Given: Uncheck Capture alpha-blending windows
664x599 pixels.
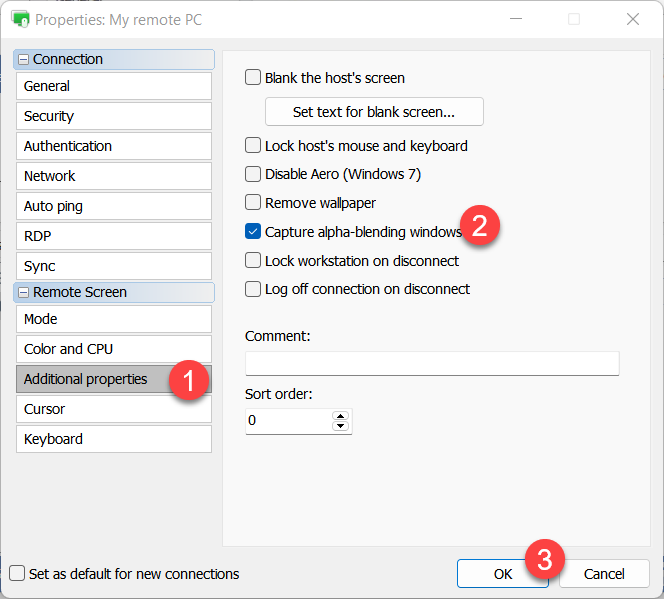Looking at the screenshot, I should click(x=253, y=232).
